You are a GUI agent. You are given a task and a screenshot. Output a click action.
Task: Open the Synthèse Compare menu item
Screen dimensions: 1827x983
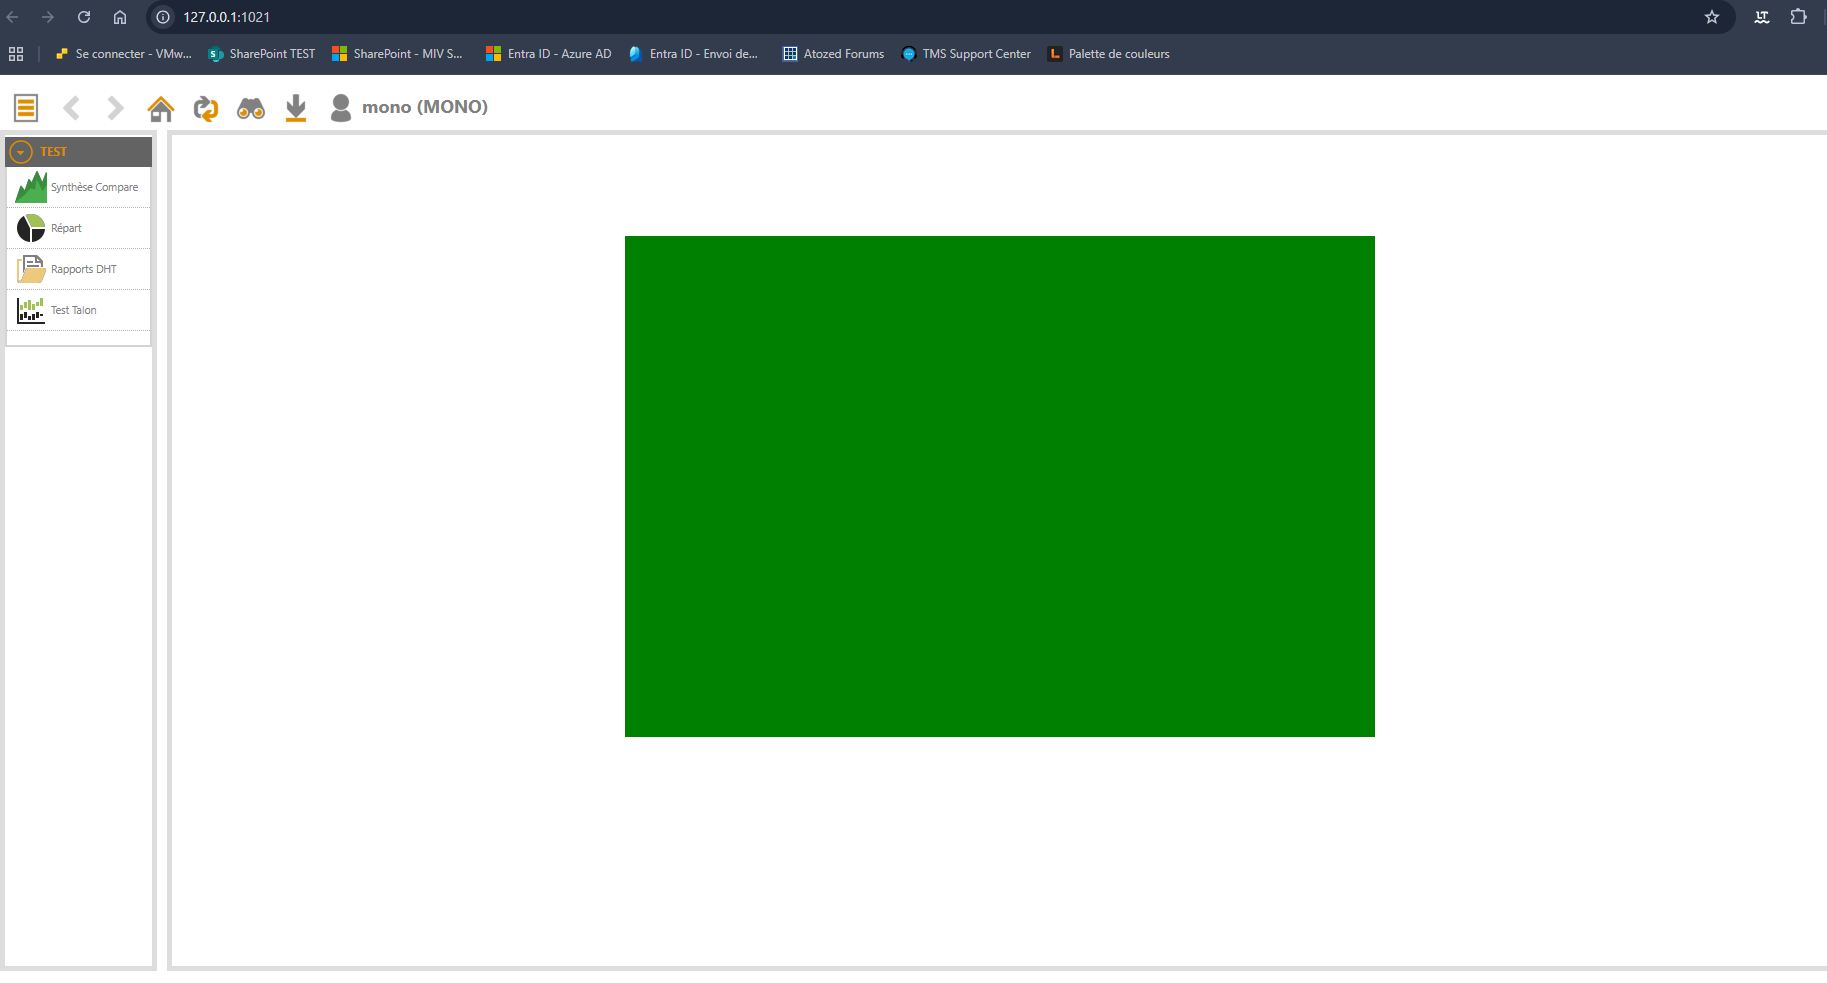click(79, 187)
